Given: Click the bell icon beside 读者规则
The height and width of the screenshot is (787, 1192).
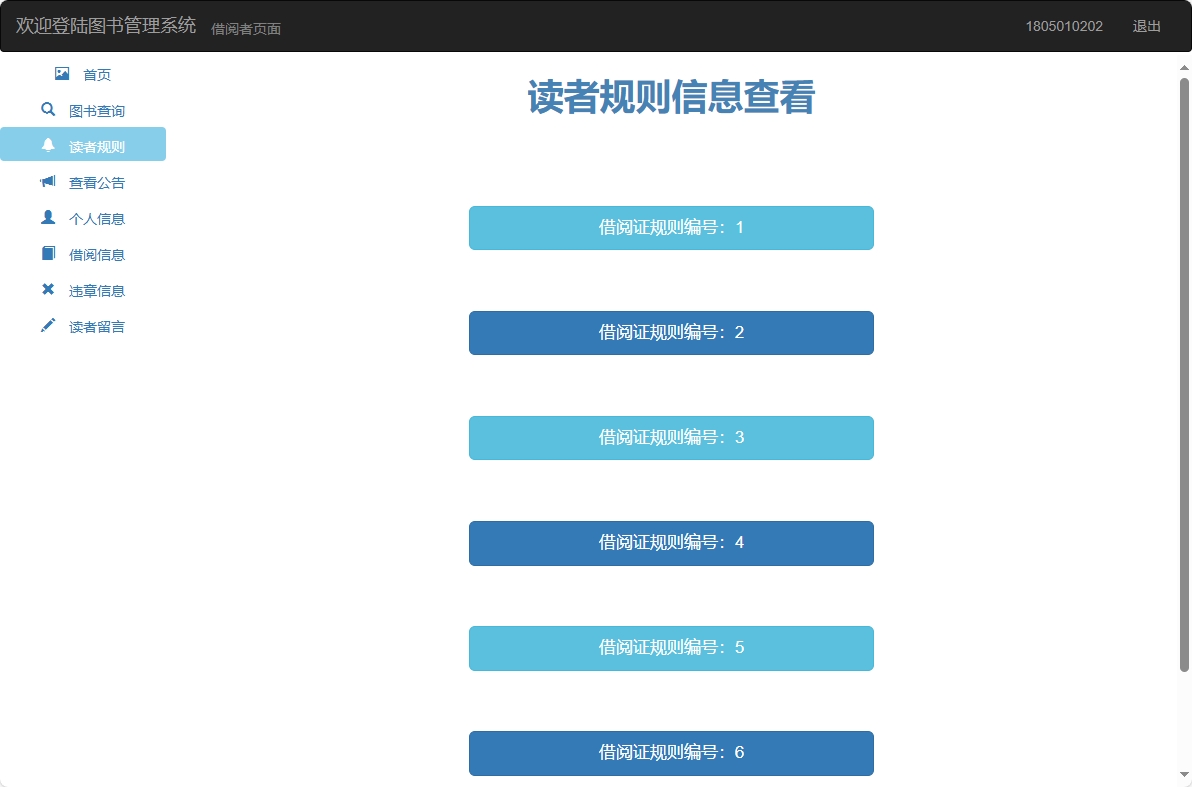Looking at the screenshot, I should 47,144.
